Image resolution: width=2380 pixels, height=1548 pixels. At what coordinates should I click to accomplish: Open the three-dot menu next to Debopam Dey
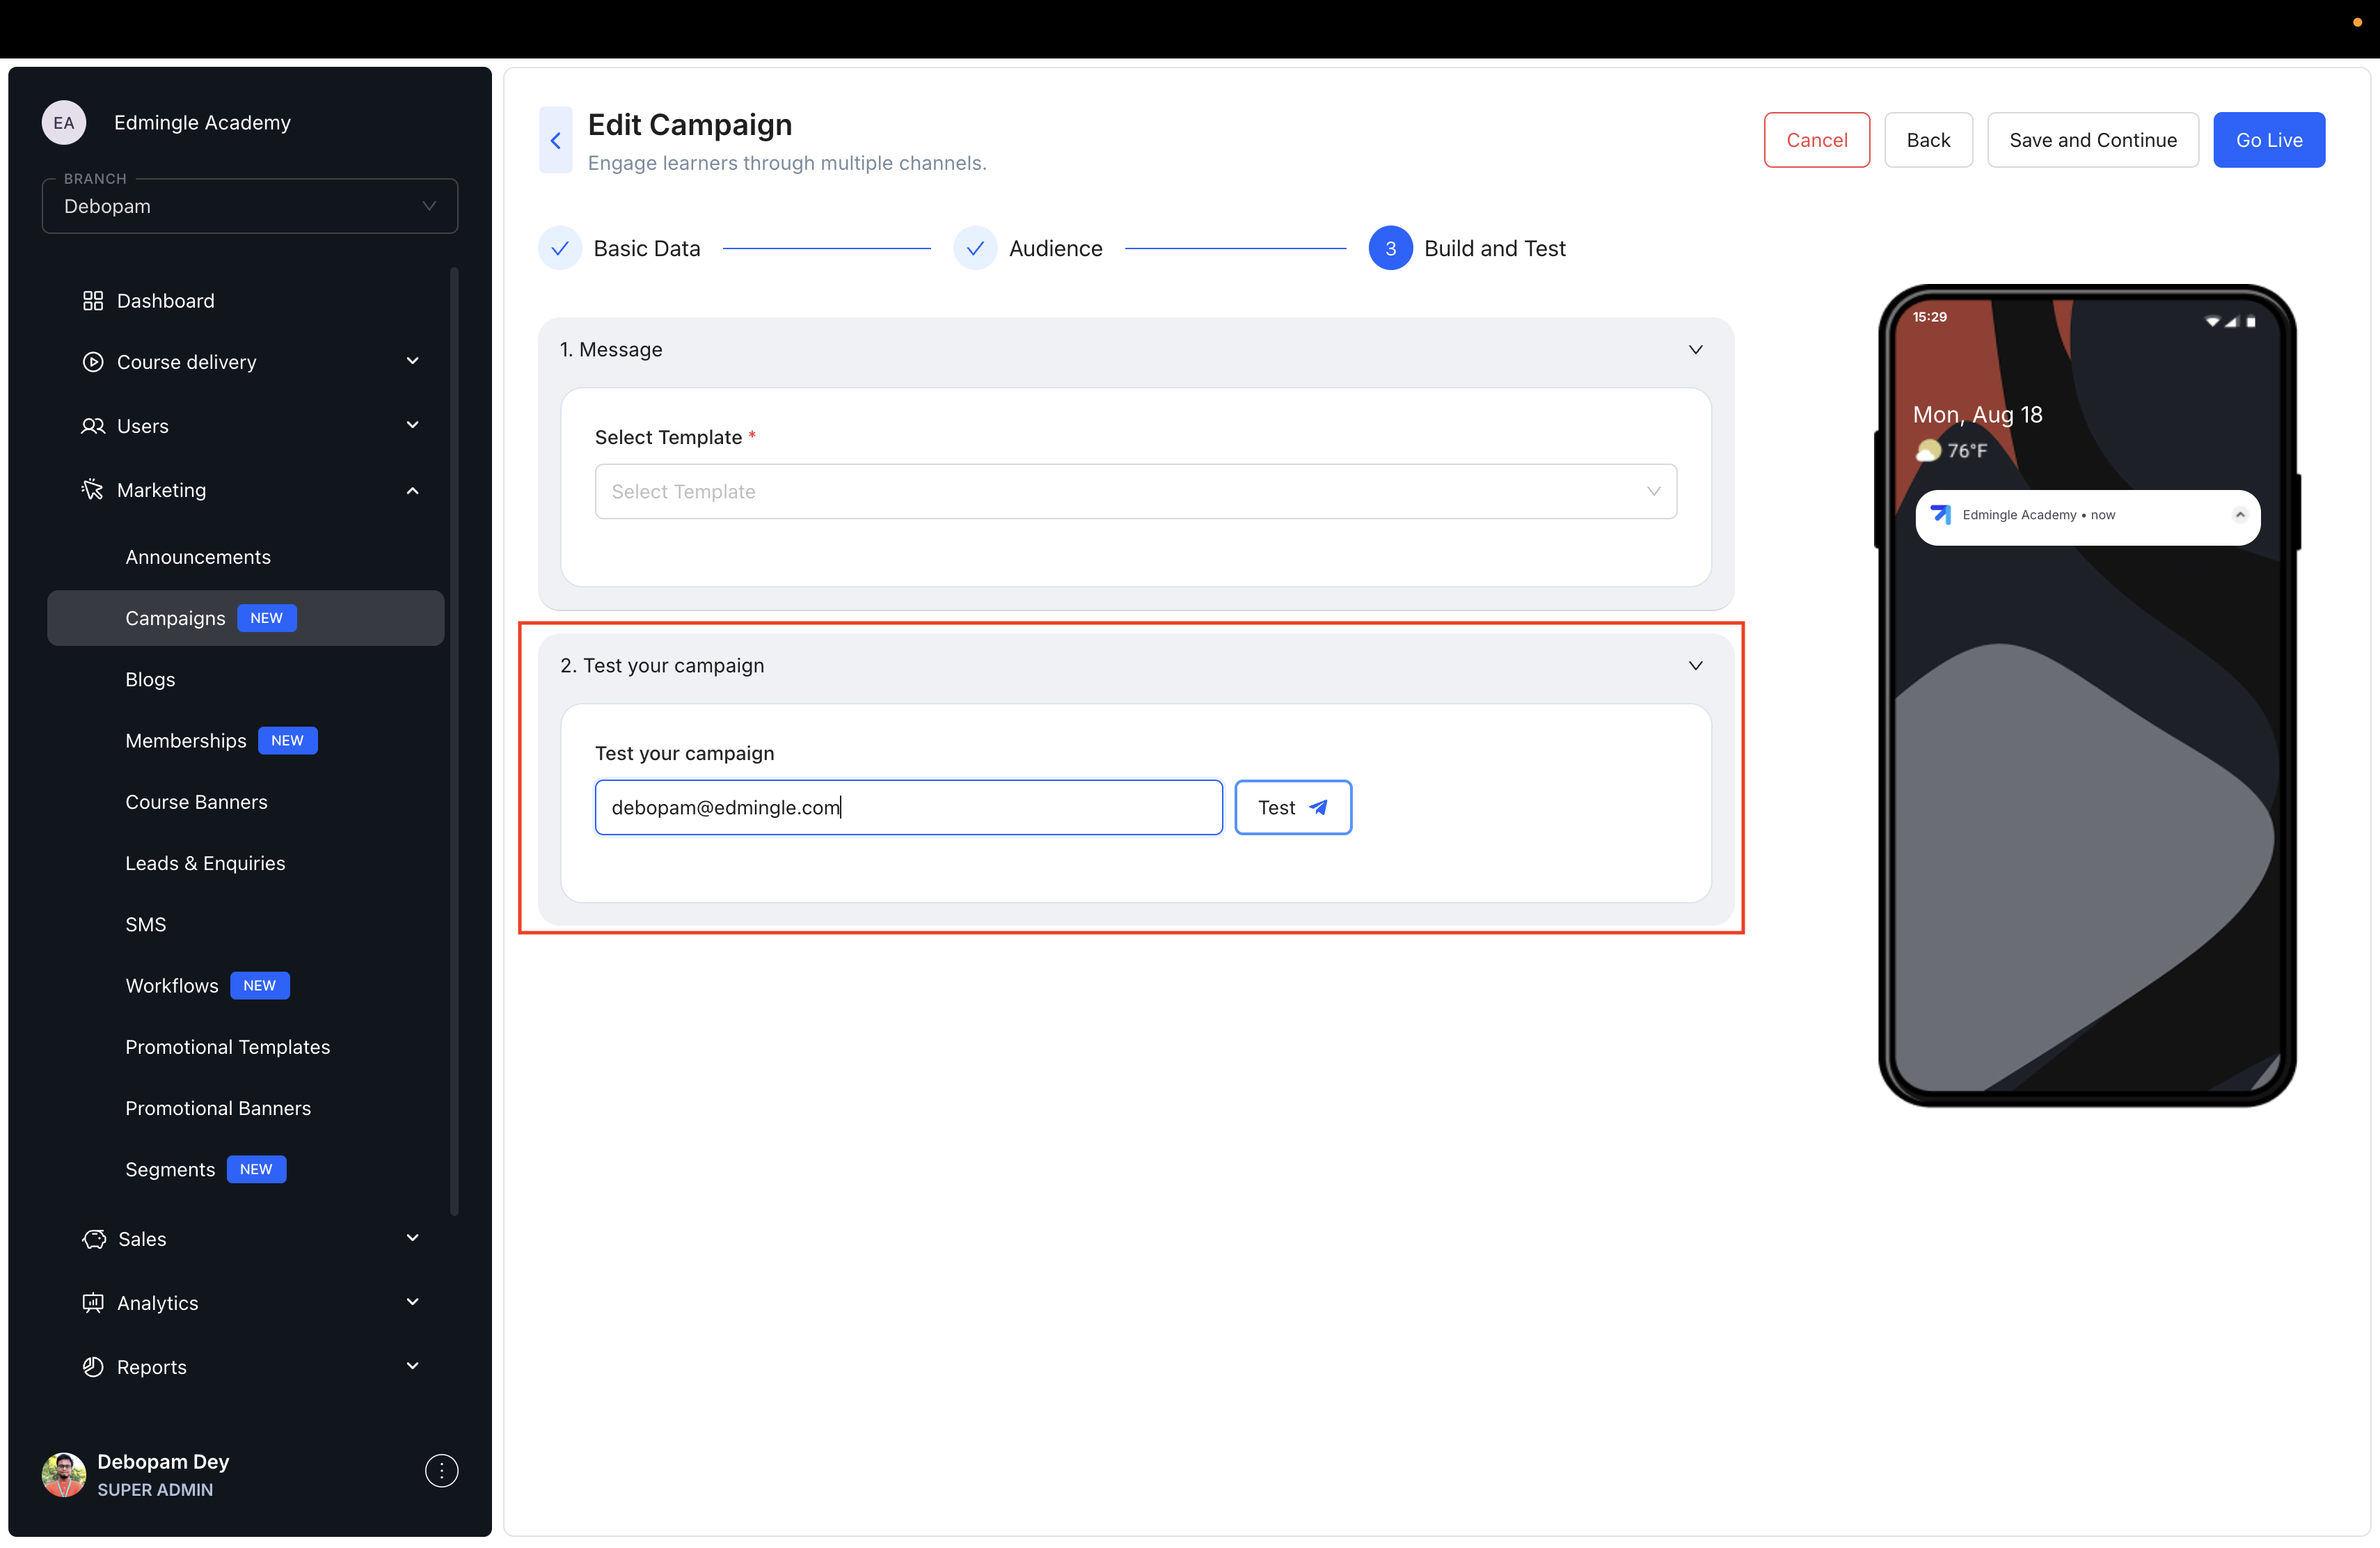pyautogui.click(x=441, y=1471)
